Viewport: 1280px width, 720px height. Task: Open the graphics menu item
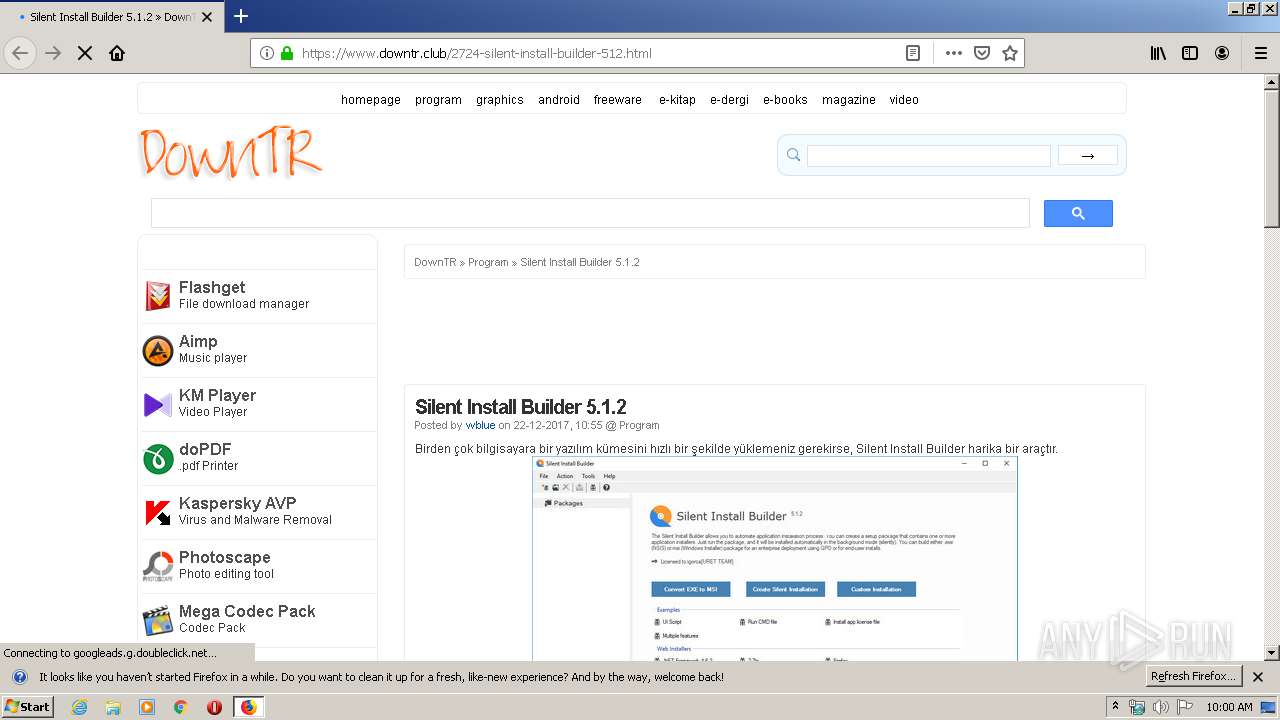coord(500,99)
